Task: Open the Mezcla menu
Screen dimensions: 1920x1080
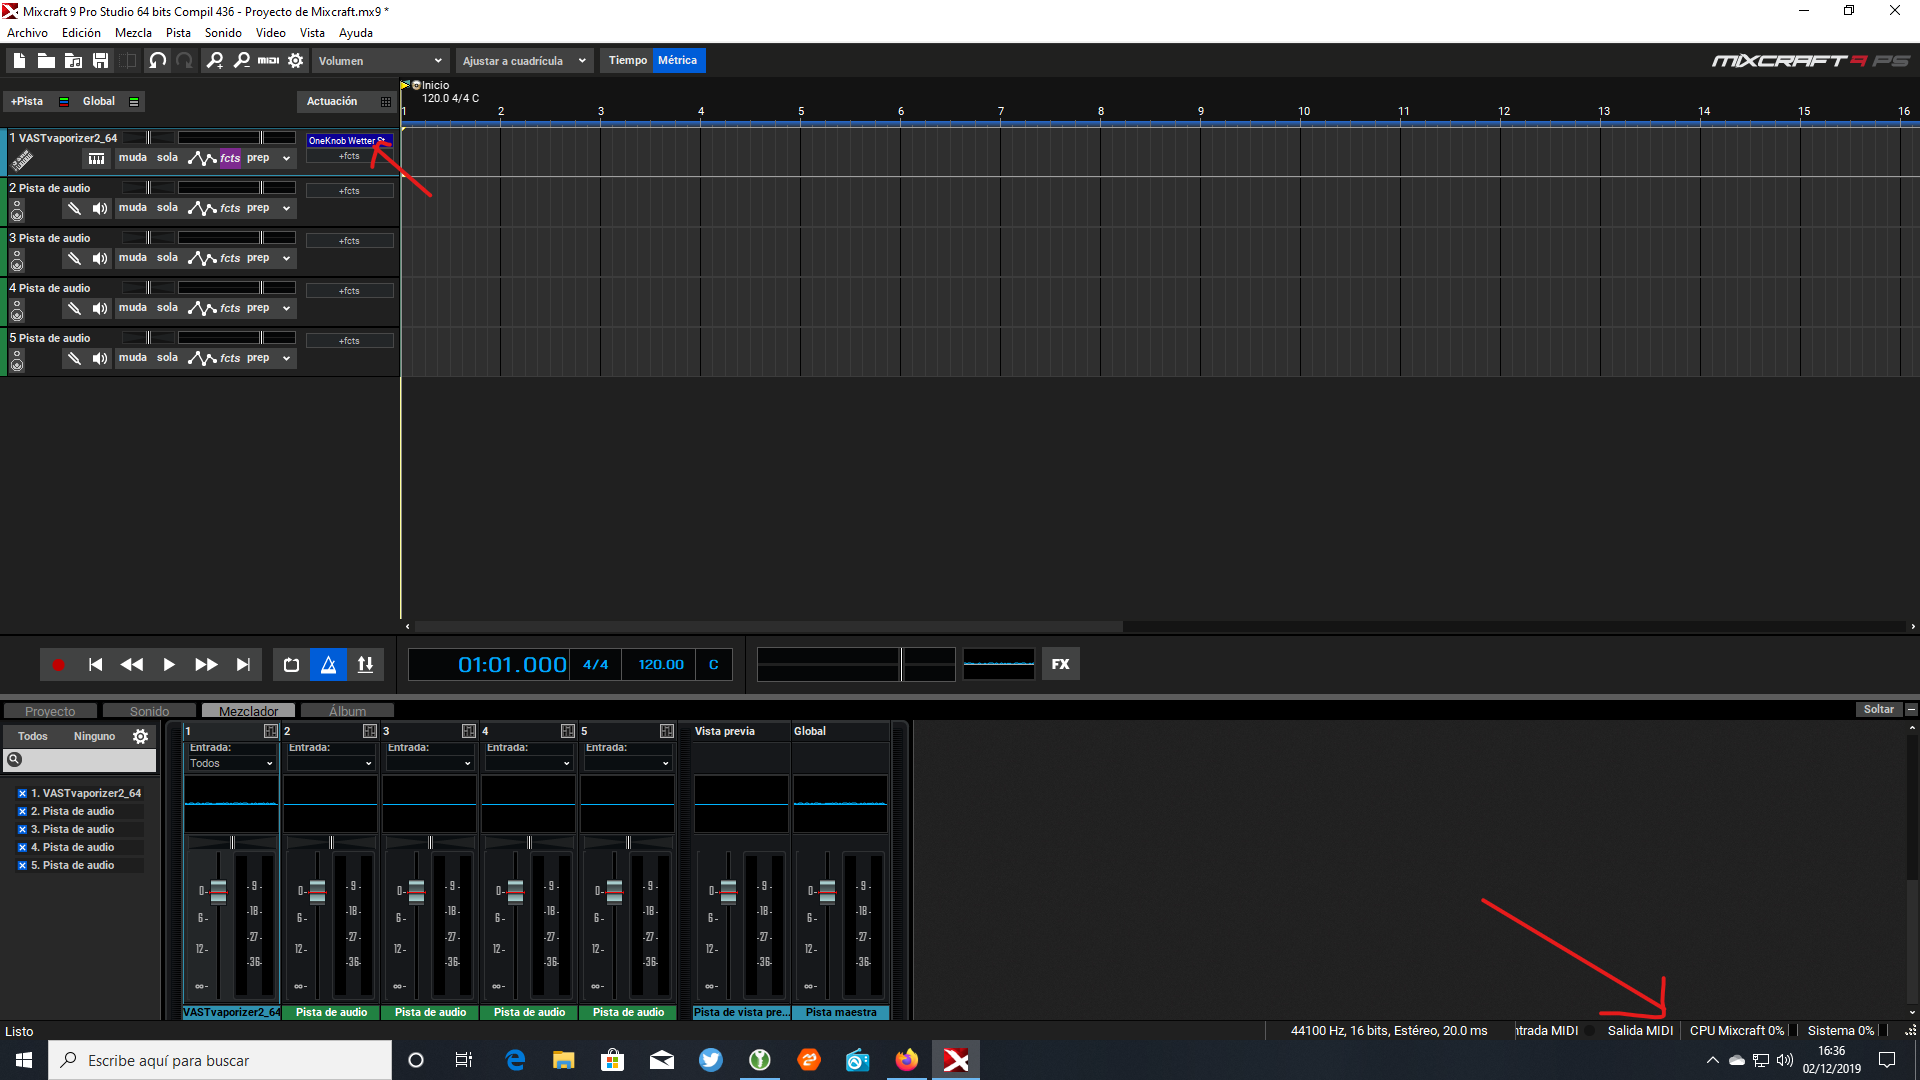Action: click(133, 33)
